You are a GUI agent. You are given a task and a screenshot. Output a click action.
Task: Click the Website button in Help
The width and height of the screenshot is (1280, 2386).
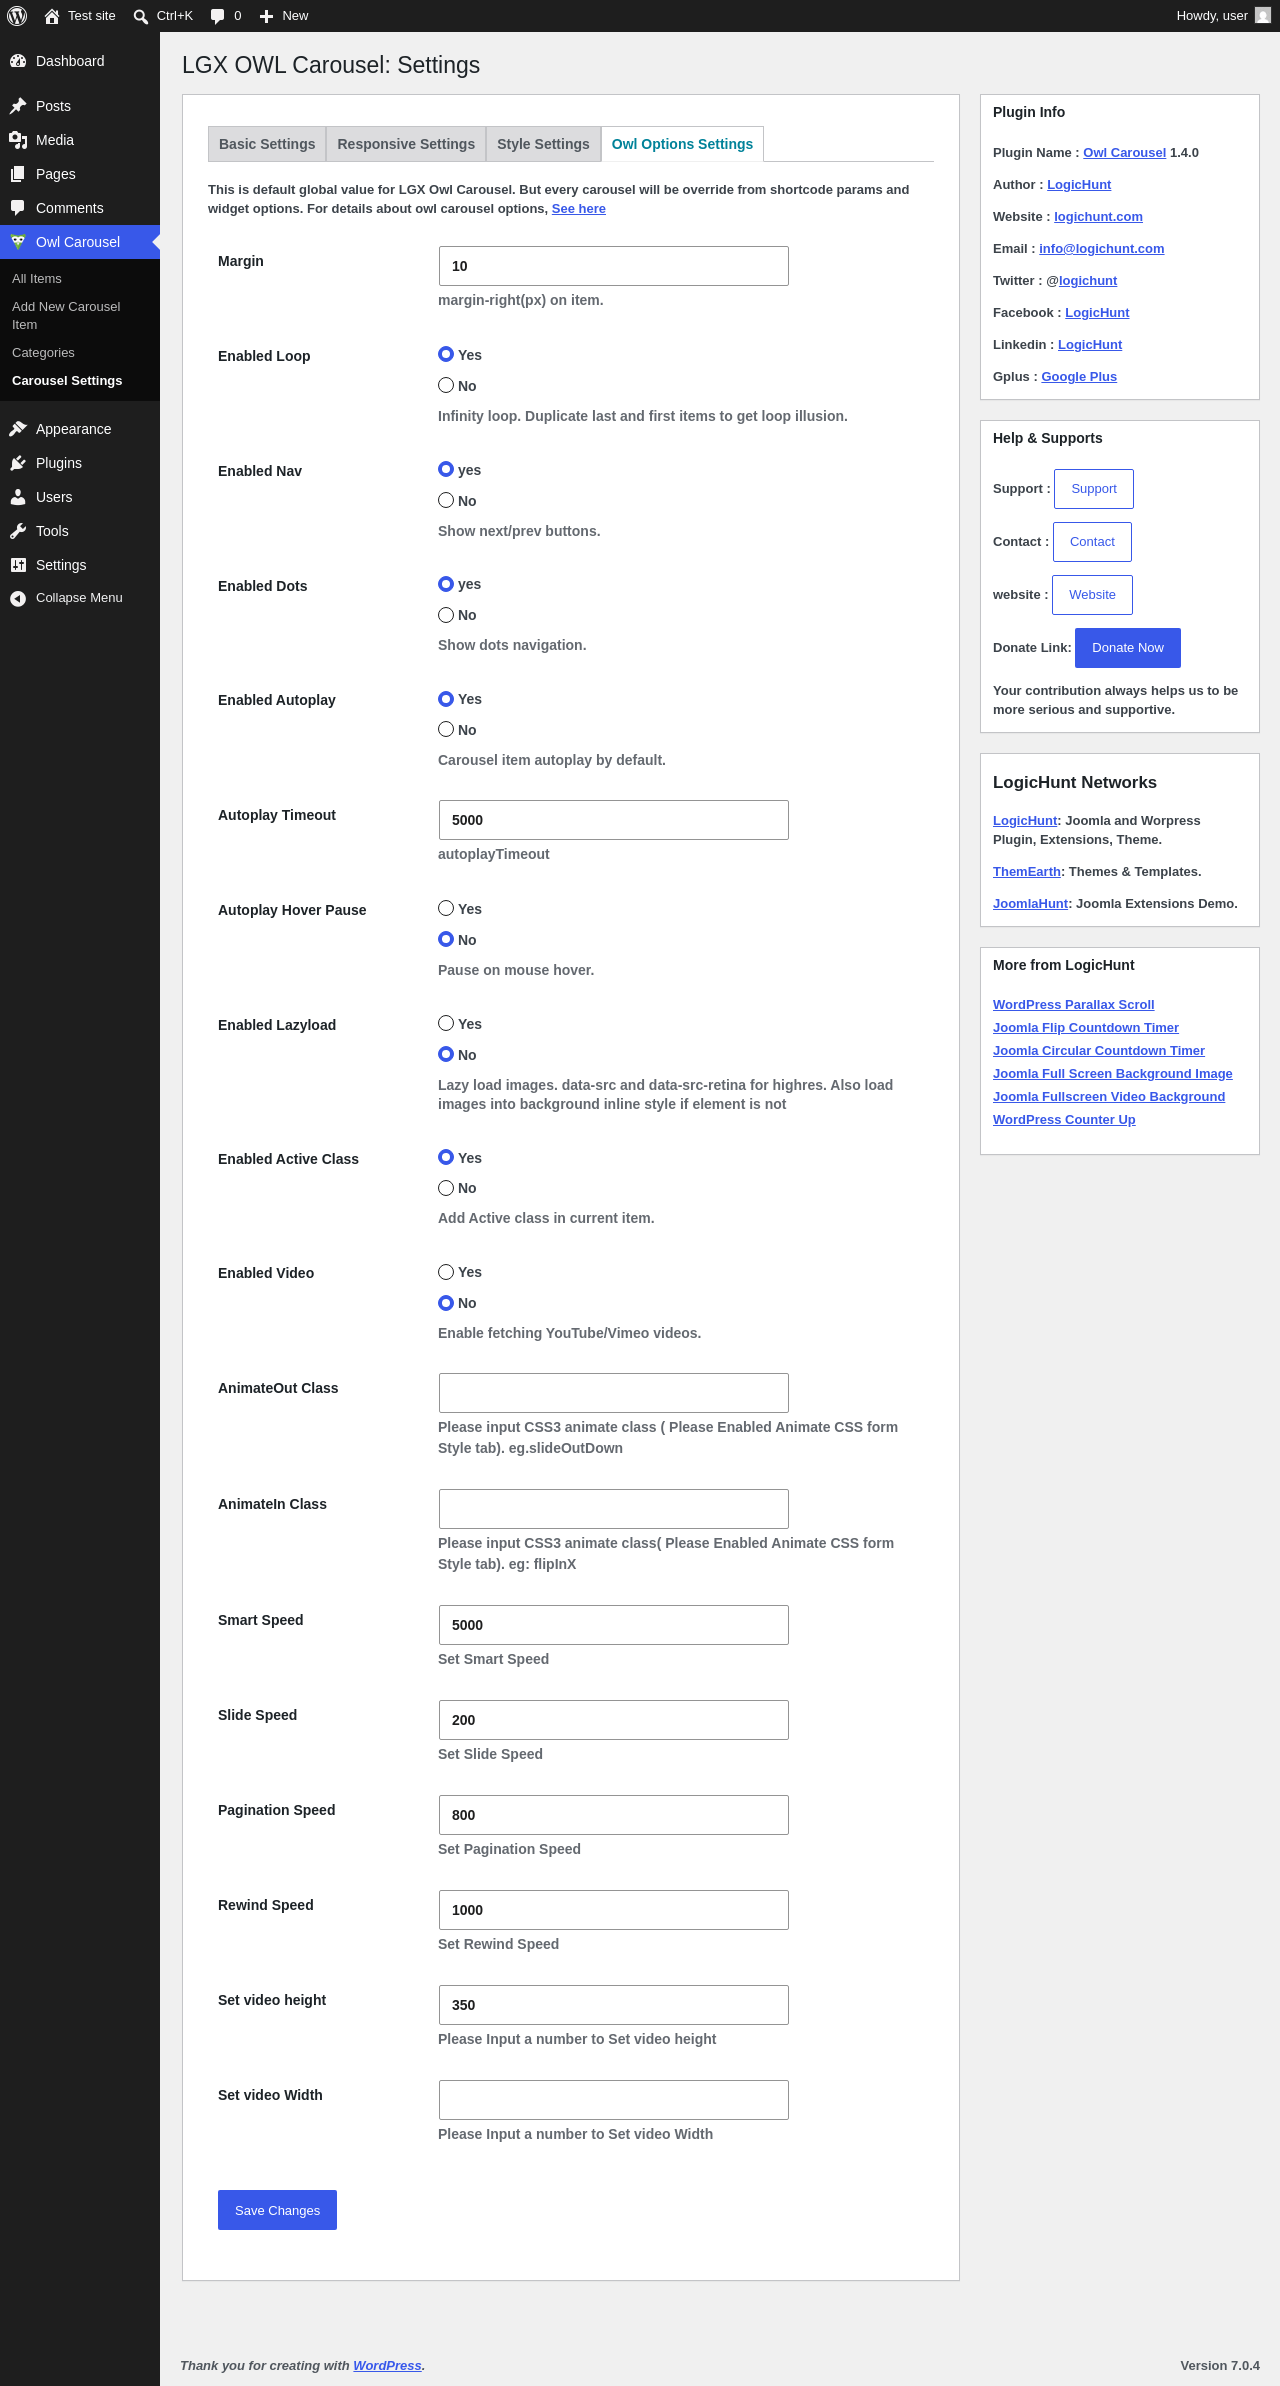[x=1092, y=595]
